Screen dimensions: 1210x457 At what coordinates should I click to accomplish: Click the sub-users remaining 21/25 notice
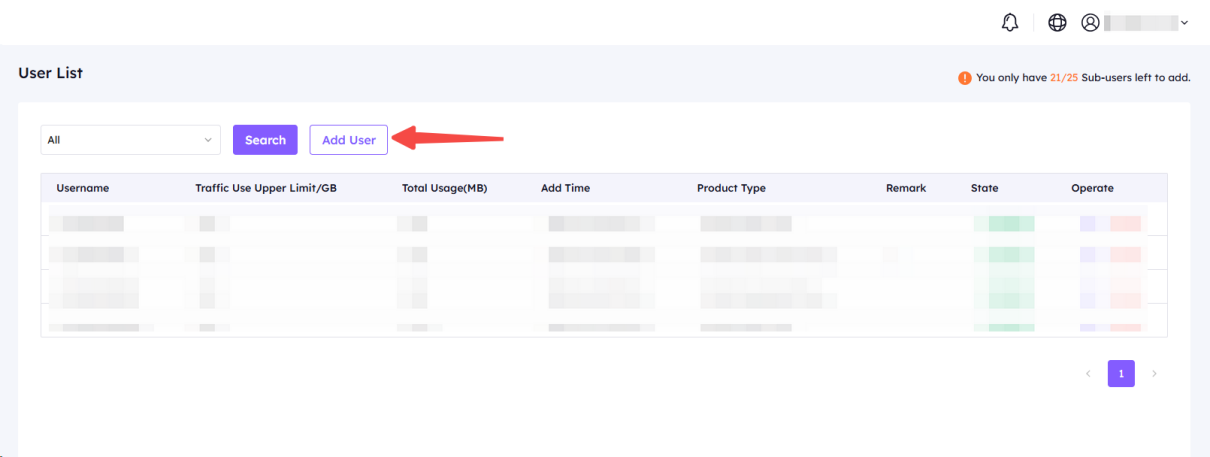pyautogui.click(x=1082, y=78)
